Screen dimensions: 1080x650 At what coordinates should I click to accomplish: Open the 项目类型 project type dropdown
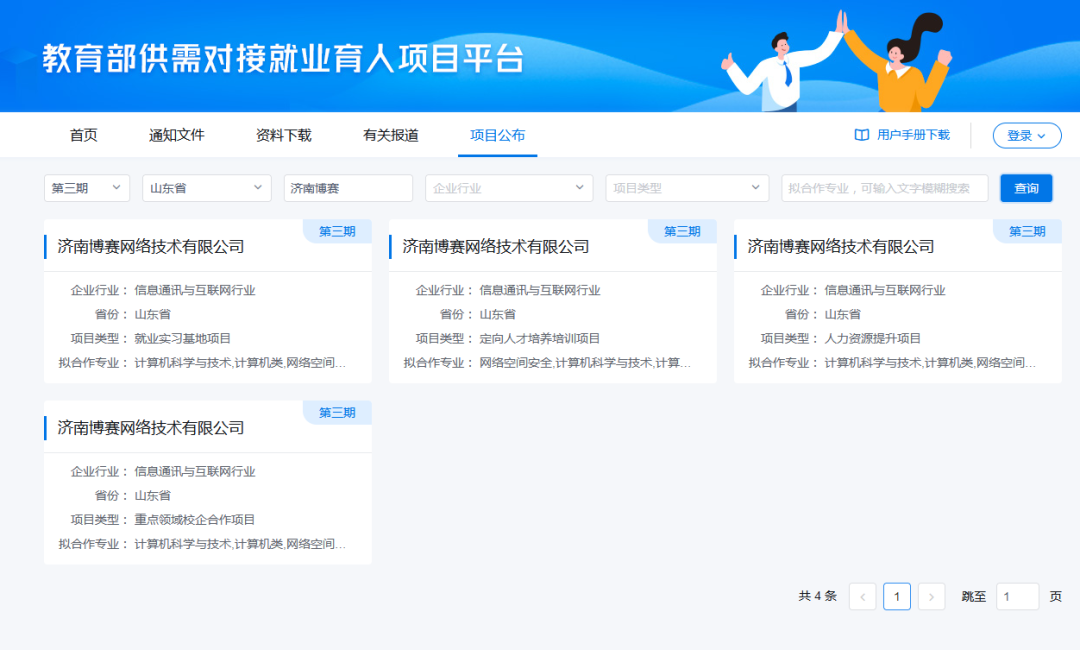(x=687, y=188)
